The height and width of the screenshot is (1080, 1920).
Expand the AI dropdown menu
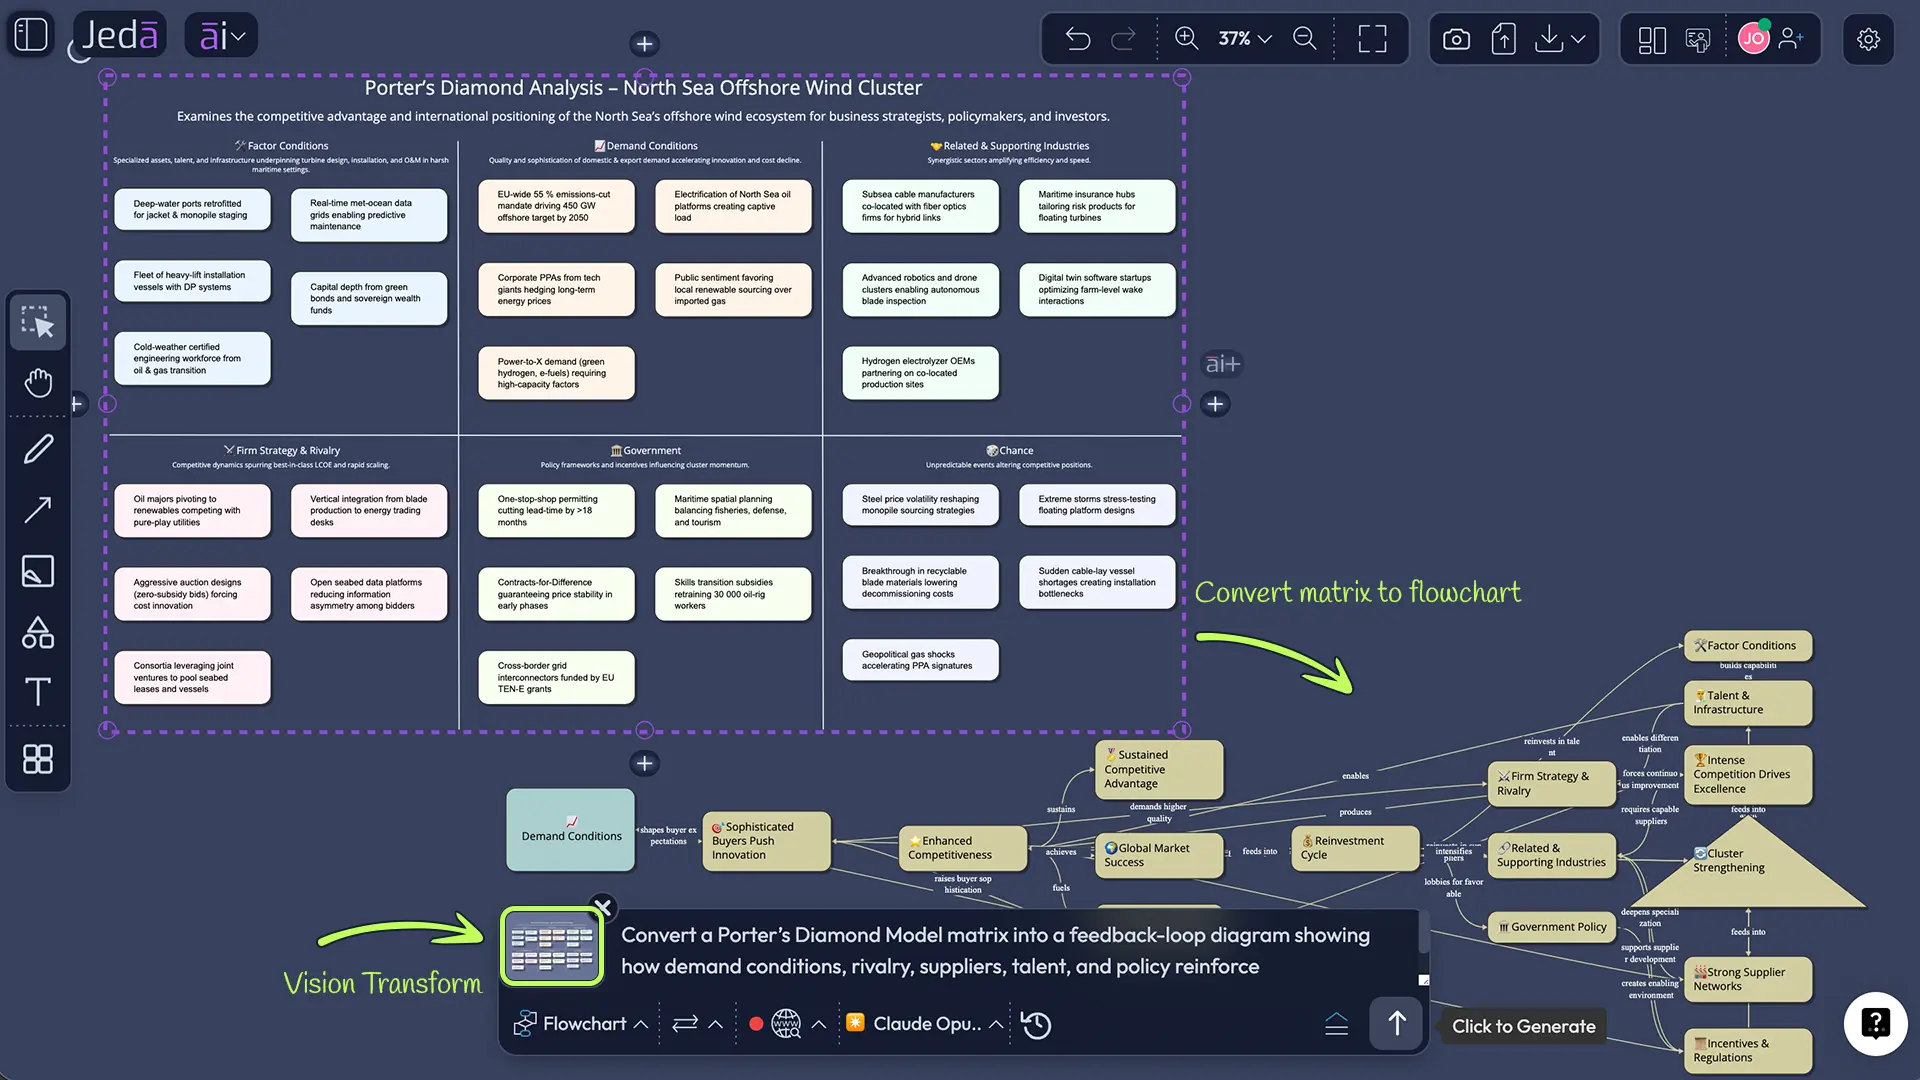(x=222, y=37)
